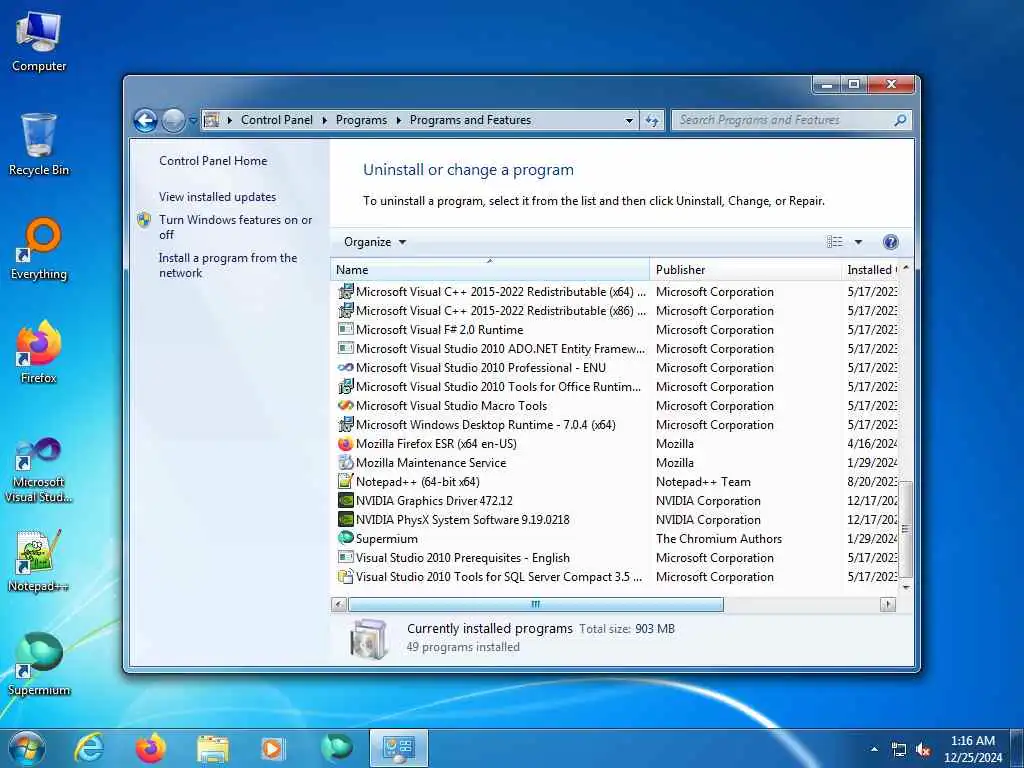Screen dimensions: 1024x768
Task: Click vertical scrollbar down arrow
Action: point(906,586)
